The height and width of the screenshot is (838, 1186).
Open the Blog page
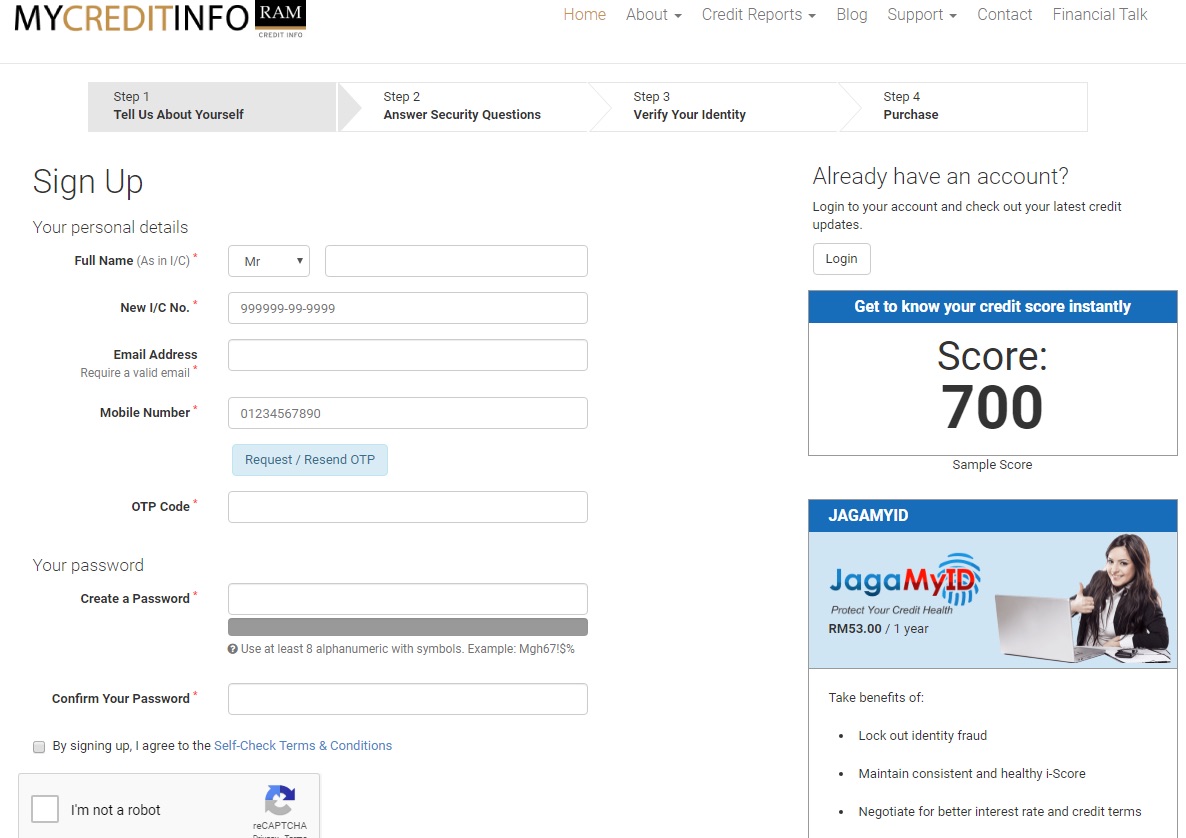(851, 15)
